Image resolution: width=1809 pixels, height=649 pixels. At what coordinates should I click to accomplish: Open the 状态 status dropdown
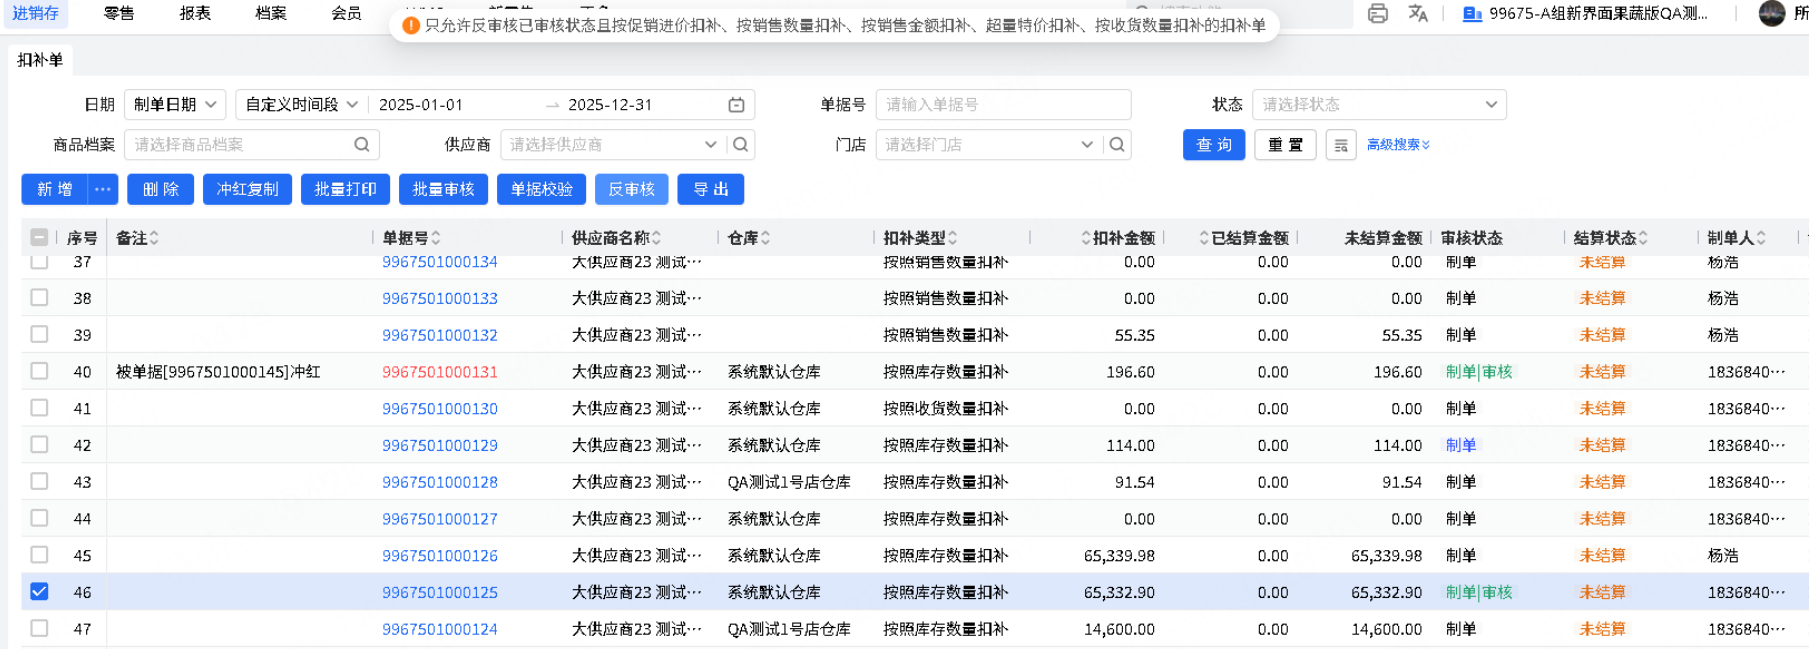tap(1379, 105)
